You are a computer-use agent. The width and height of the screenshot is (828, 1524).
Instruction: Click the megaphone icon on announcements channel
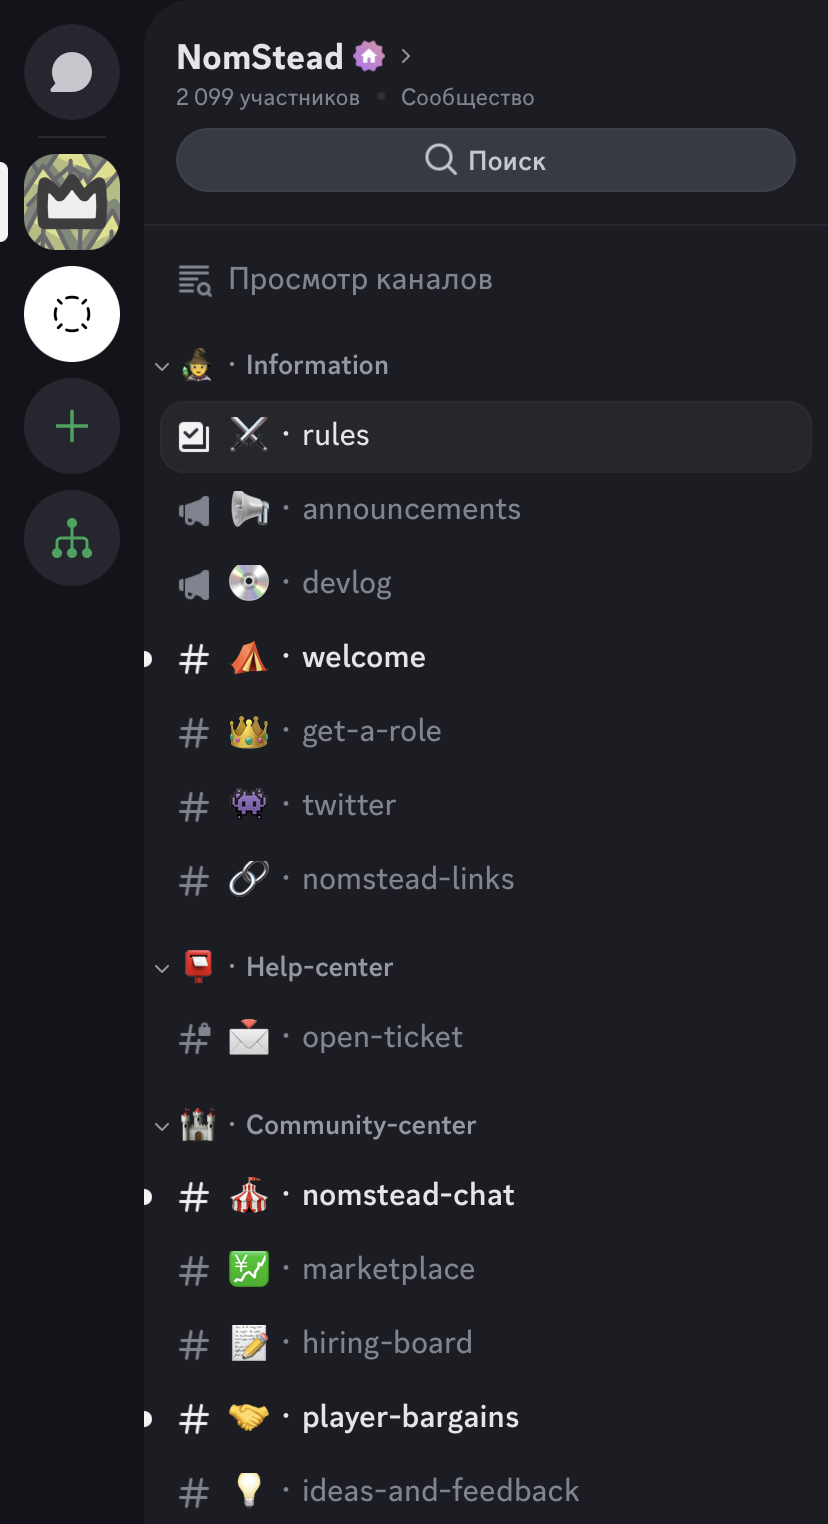pos(194,511)
